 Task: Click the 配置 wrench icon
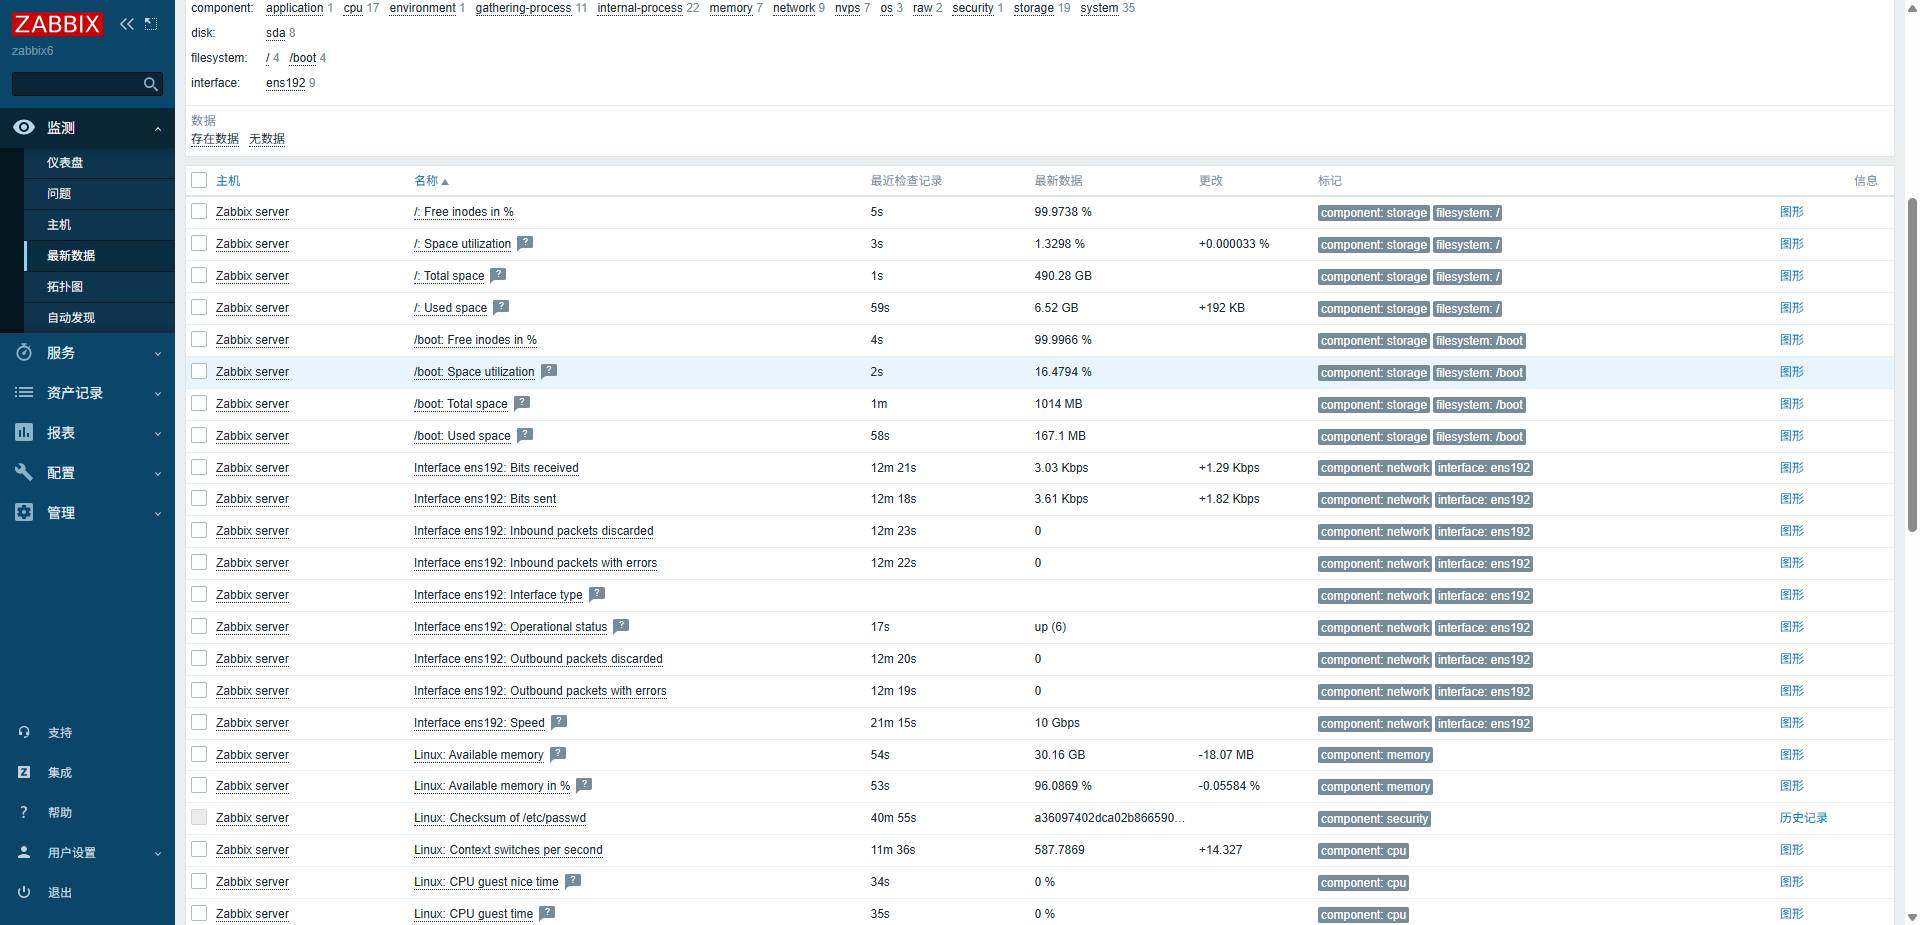point(24,472)
